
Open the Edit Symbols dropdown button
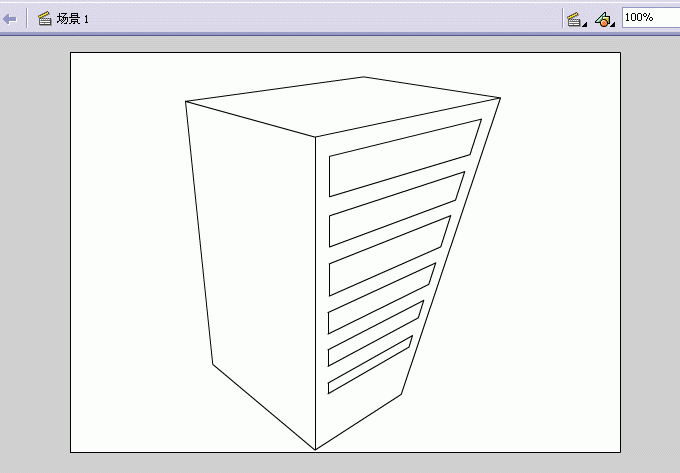point(605,20)
